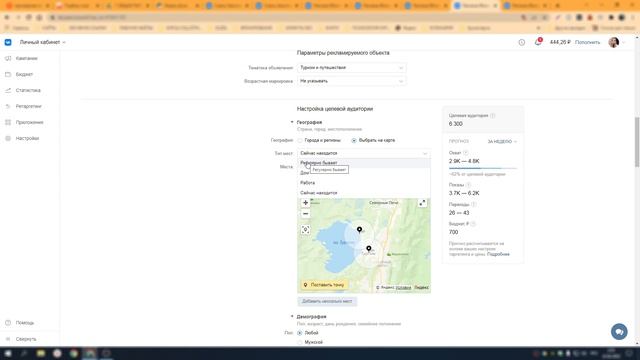640x360 pixels.
Task: Zoom in on the map
Action: point(305,203)
